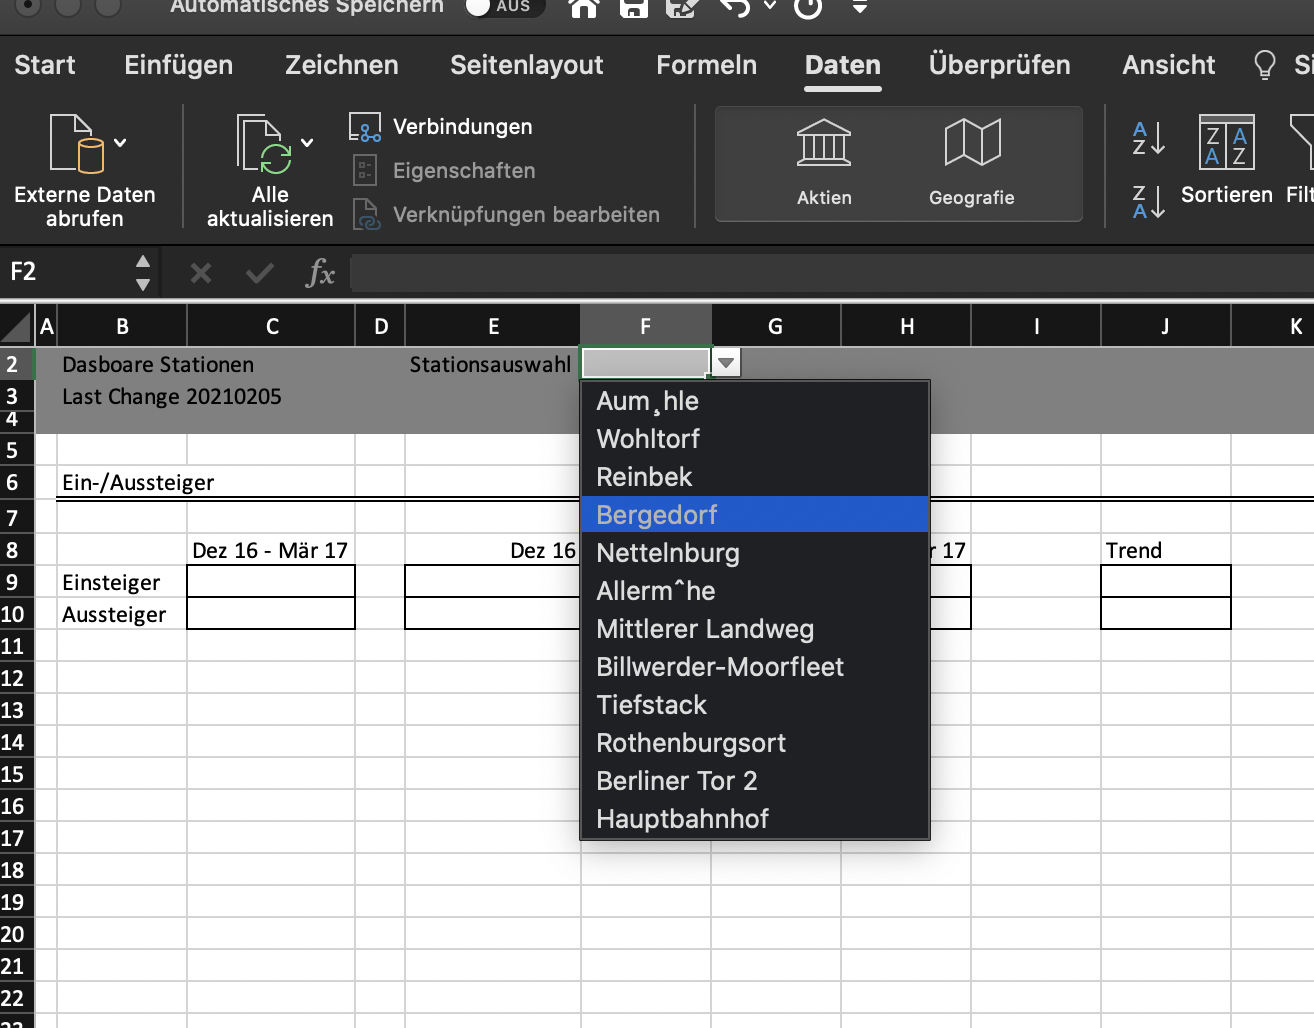Expand the Externe Daten abrufen chevron
The image size is (1314, 1028).
tap(120, 143)
